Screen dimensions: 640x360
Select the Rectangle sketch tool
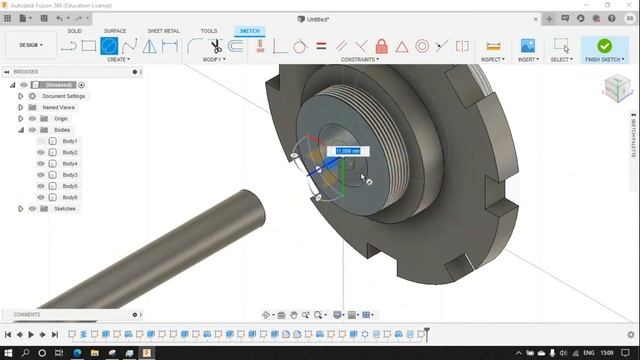tap(89, 46)
